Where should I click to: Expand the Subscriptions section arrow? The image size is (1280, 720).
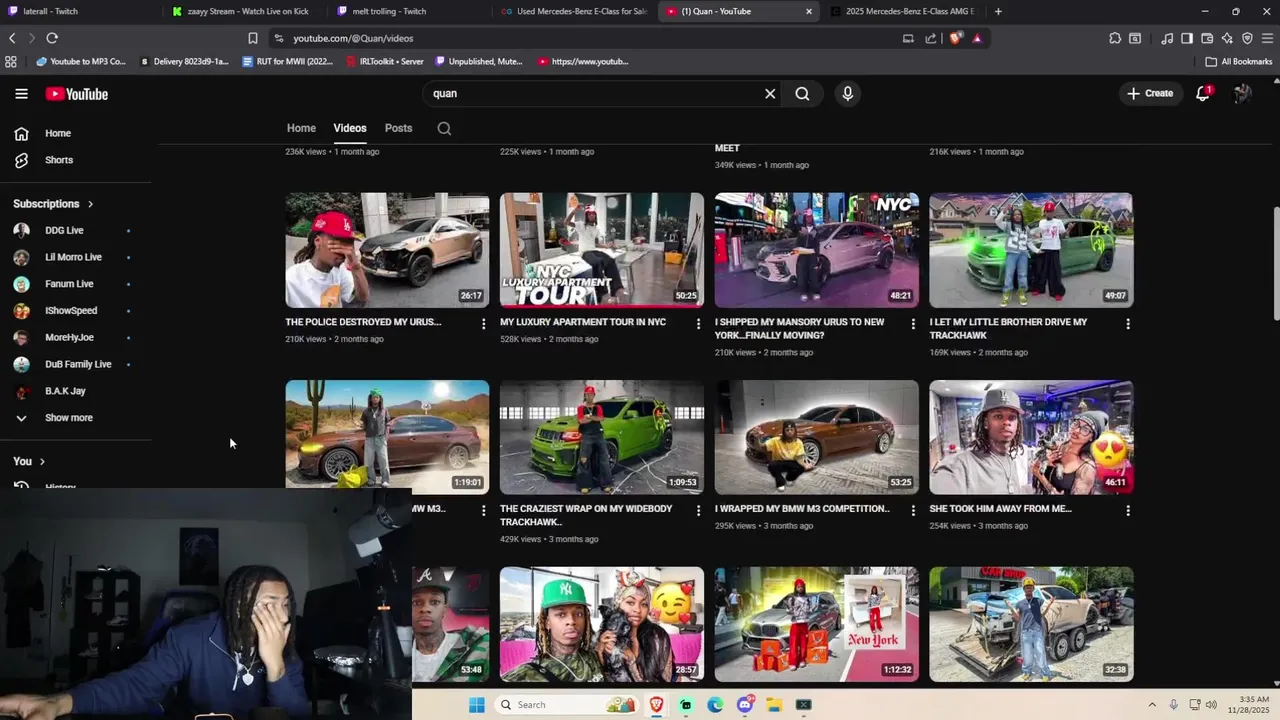[x=90, y=204]
